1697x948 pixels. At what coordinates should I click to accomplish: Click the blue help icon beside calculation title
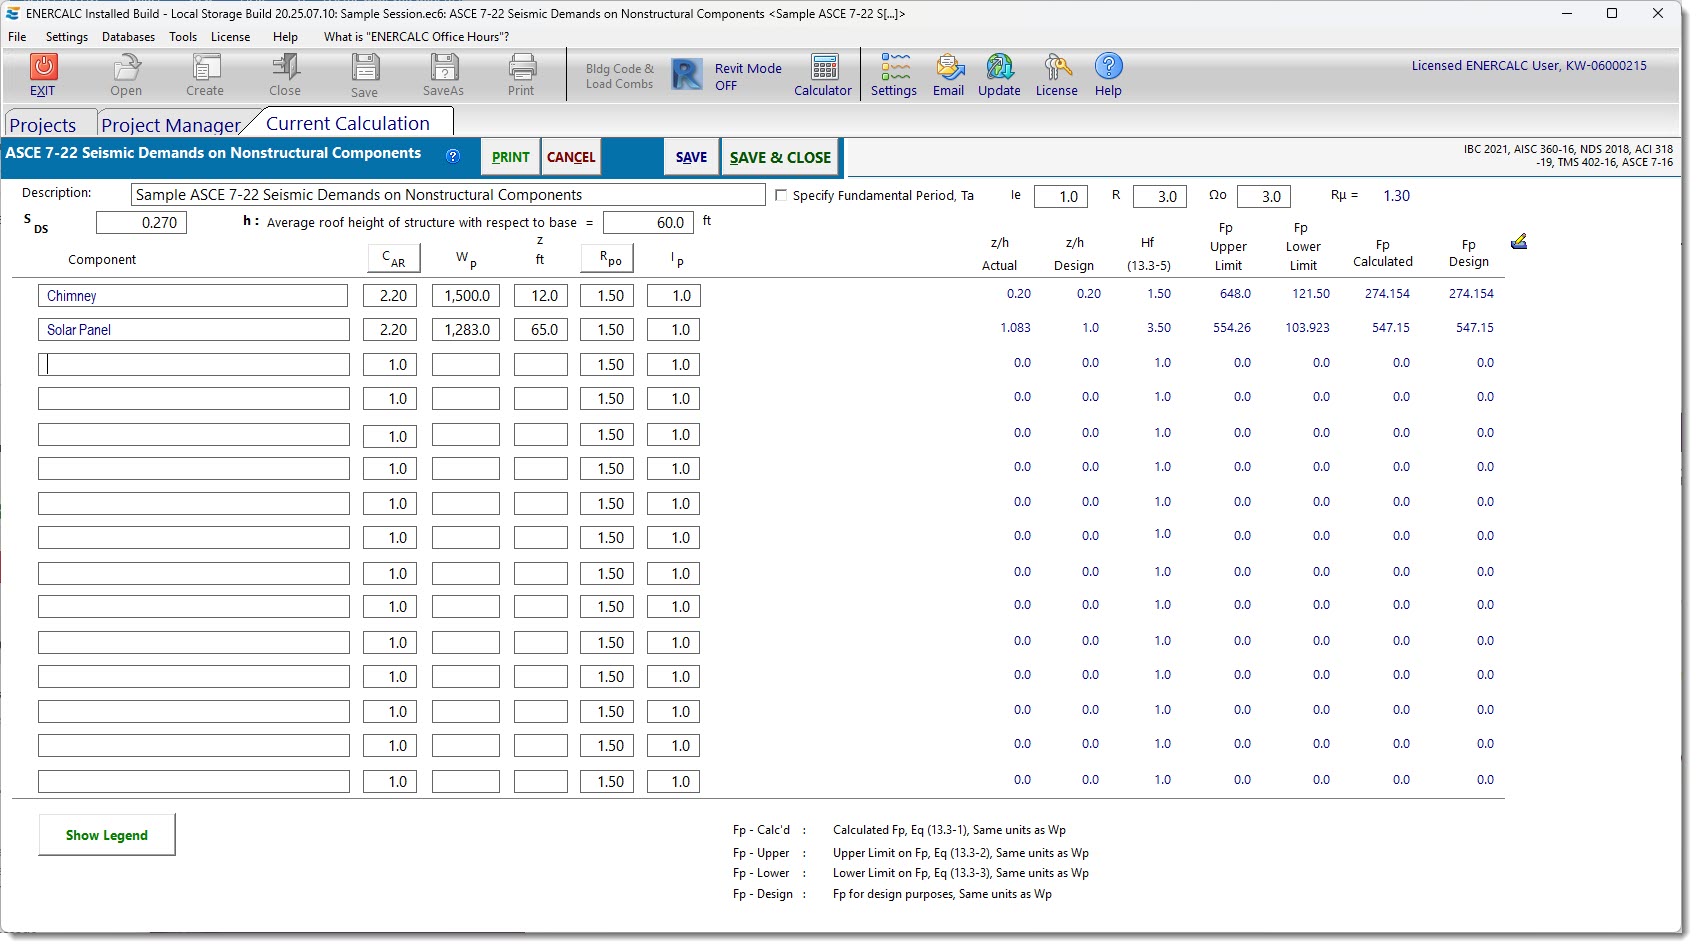tap(453, 156)
